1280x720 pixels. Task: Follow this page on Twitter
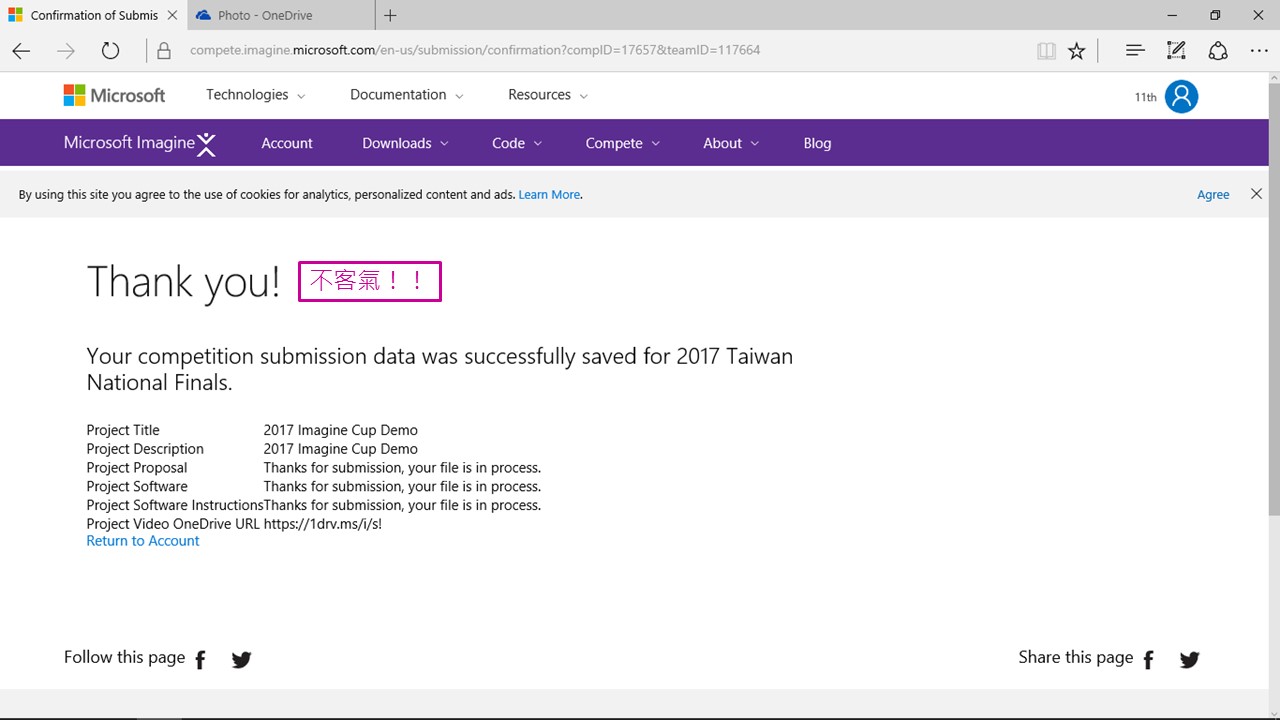click(241, 659)
